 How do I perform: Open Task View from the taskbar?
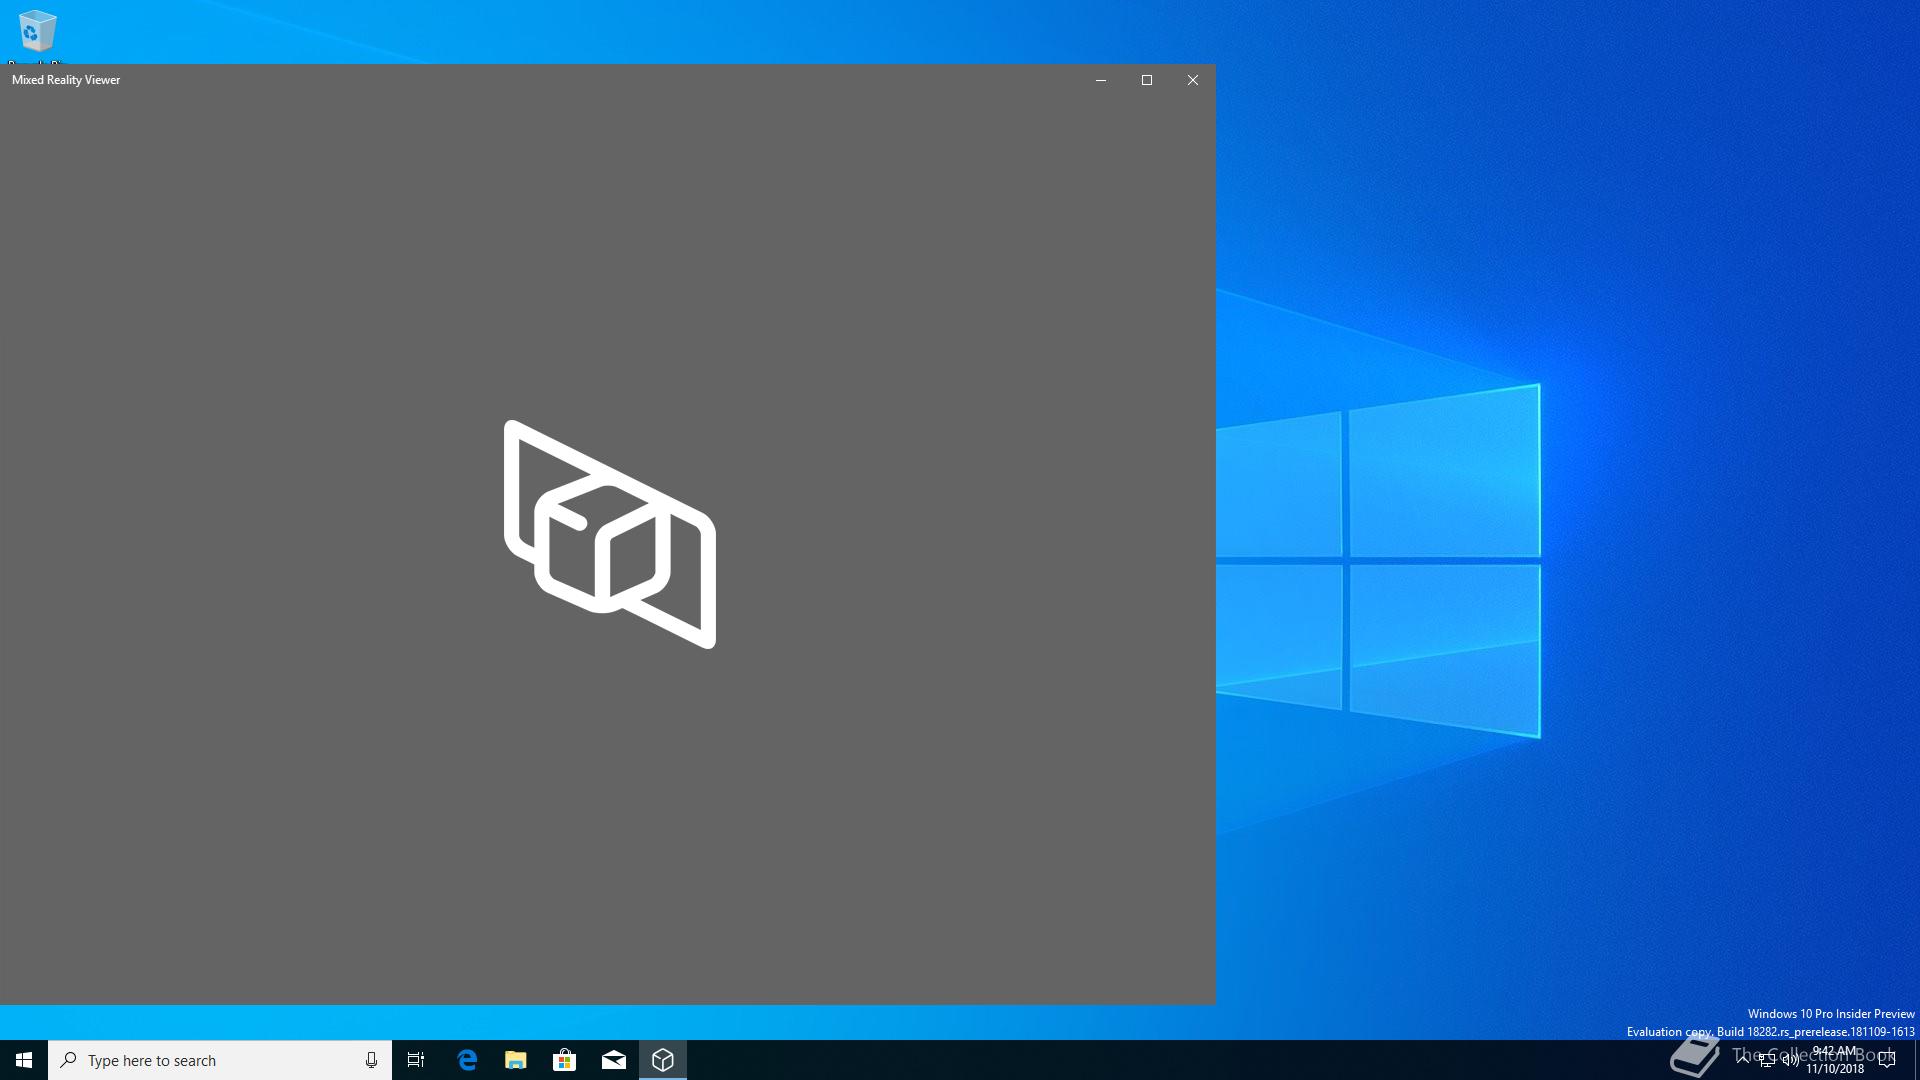pos(416,1060)
